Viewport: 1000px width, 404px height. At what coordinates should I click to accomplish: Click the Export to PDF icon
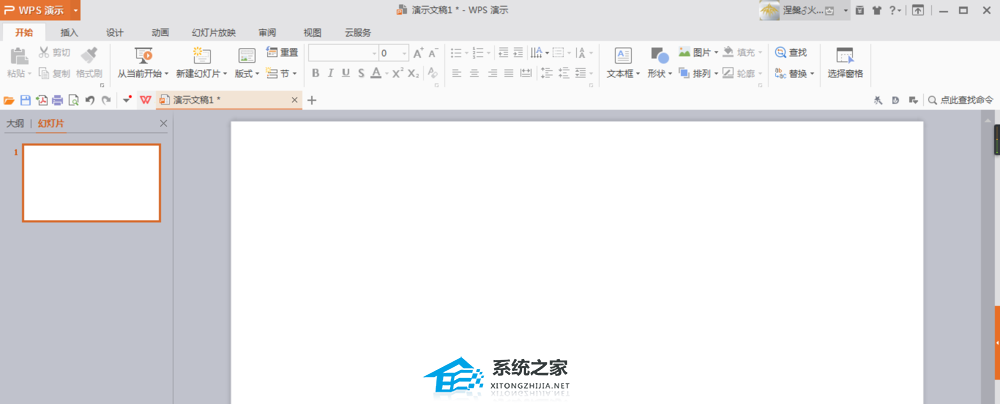pyautogui.click(x=41, y=100)
